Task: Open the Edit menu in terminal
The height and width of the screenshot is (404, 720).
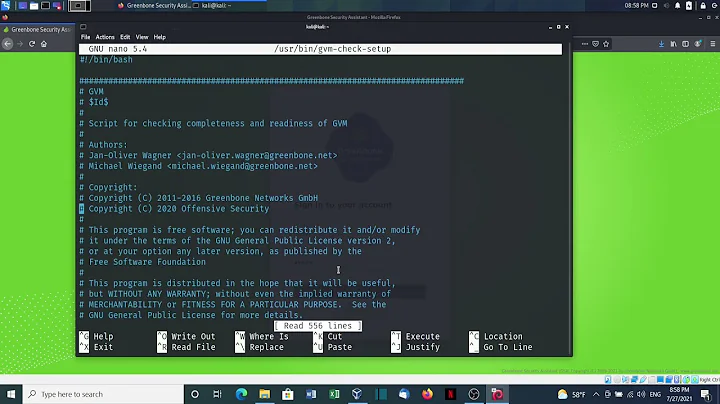Action: (125, 37)
